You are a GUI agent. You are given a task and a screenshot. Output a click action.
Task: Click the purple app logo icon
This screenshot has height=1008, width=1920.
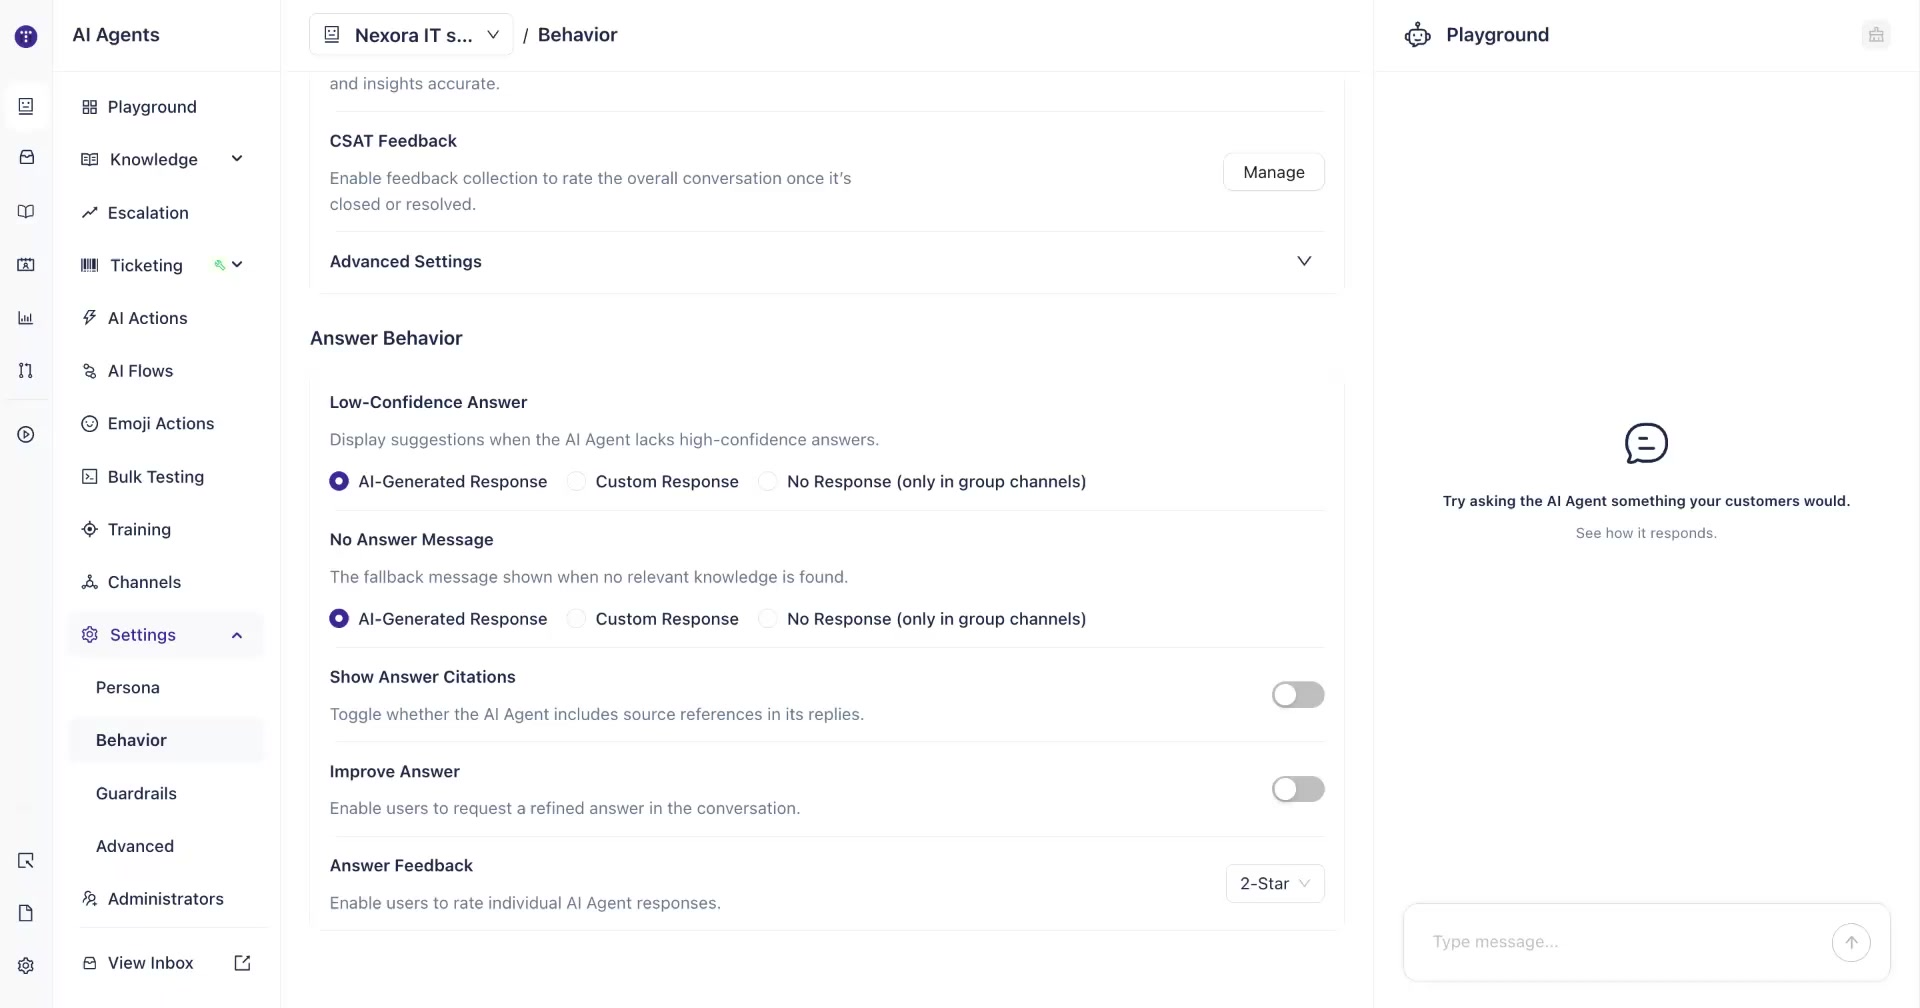tap(26, 37)
